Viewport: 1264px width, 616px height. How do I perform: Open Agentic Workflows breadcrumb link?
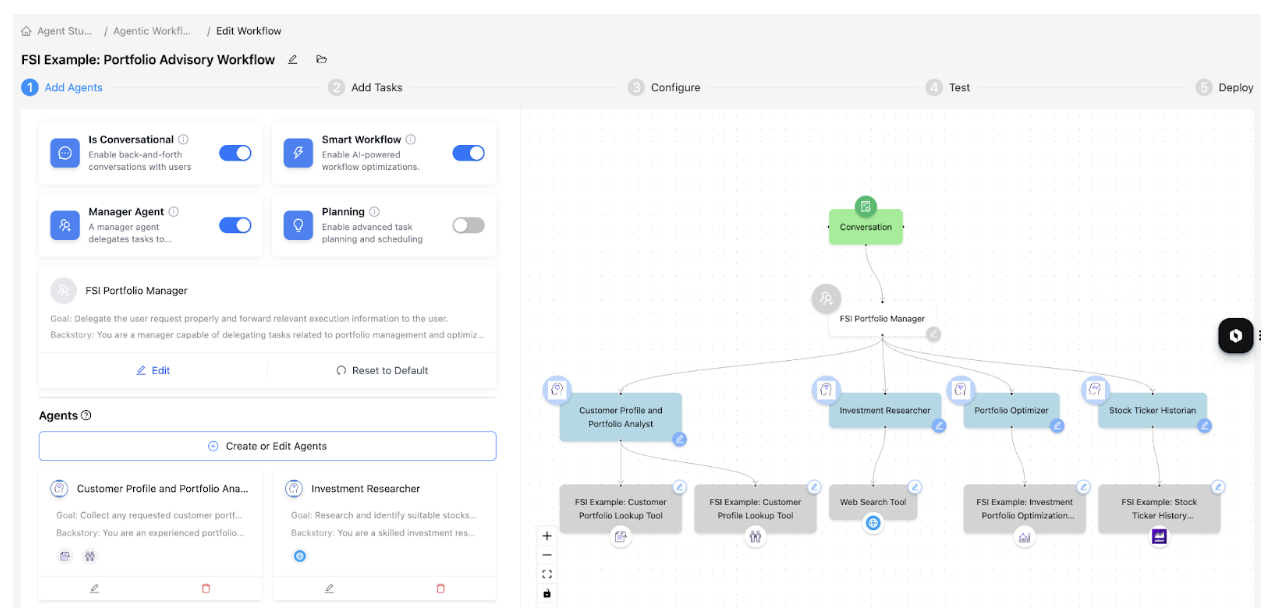[151, 31]
